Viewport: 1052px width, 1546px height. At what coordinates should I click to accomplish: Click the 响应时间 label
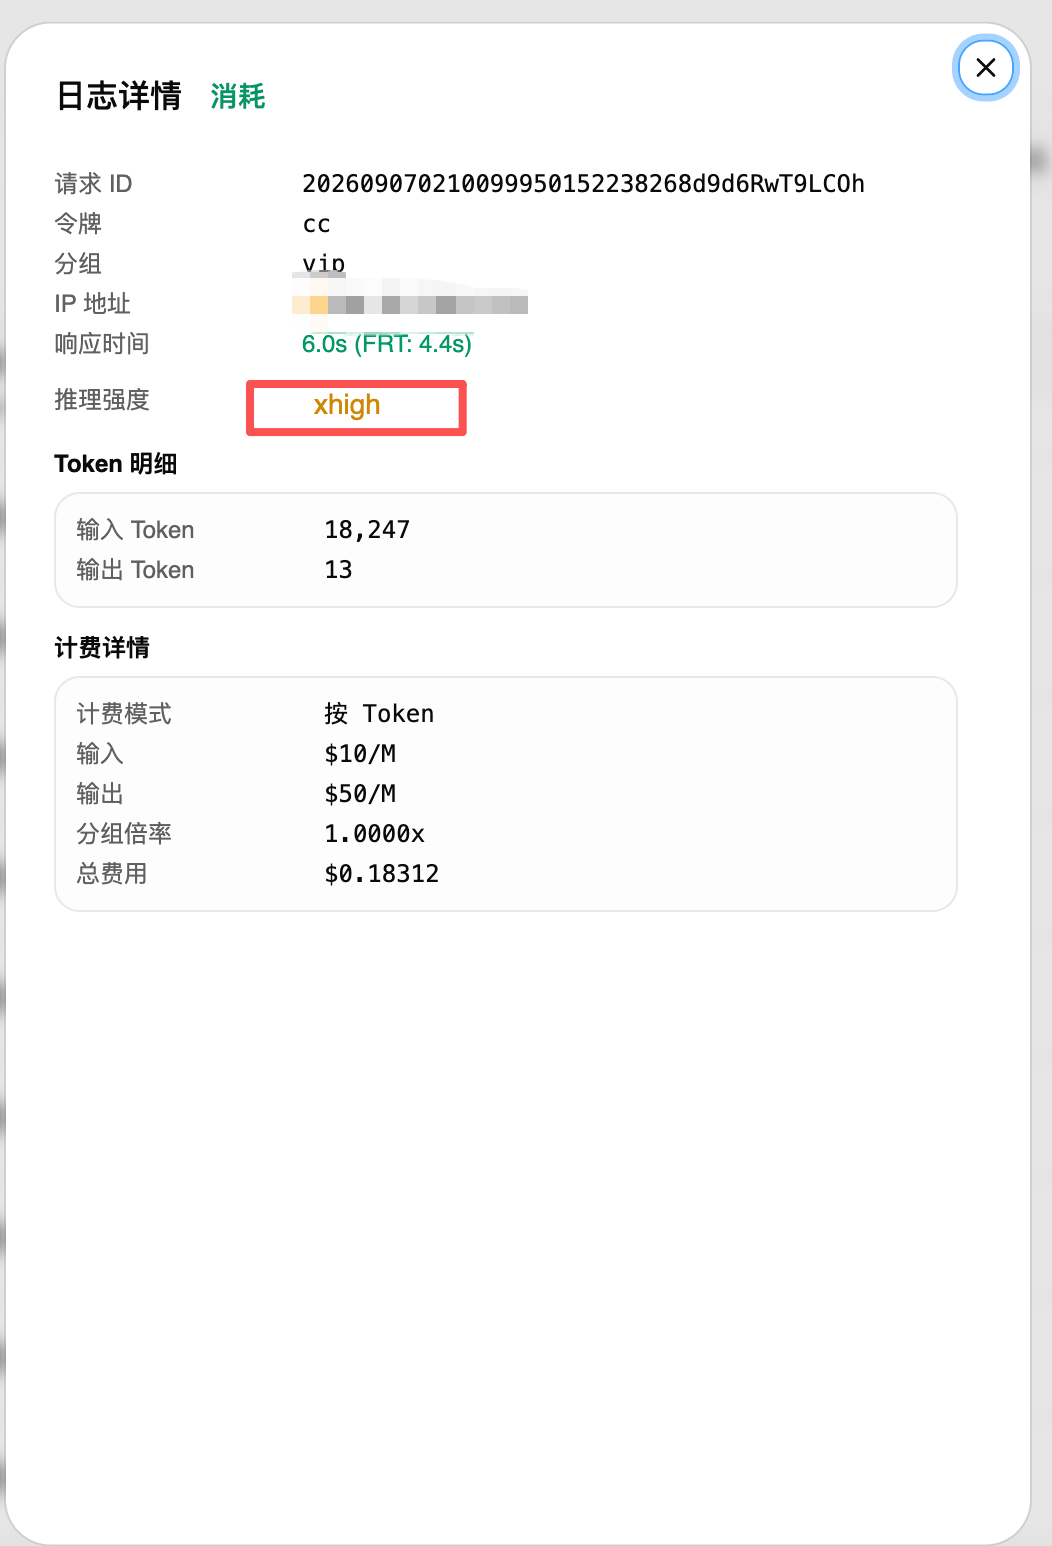102,344
